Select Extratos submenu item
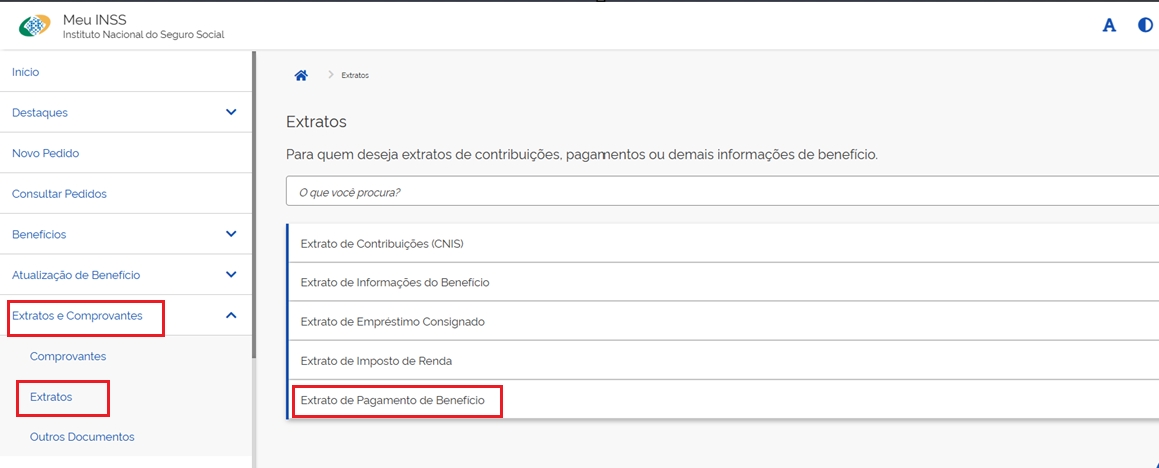Viewport: 1159px width, 468px height. point(51,397)
